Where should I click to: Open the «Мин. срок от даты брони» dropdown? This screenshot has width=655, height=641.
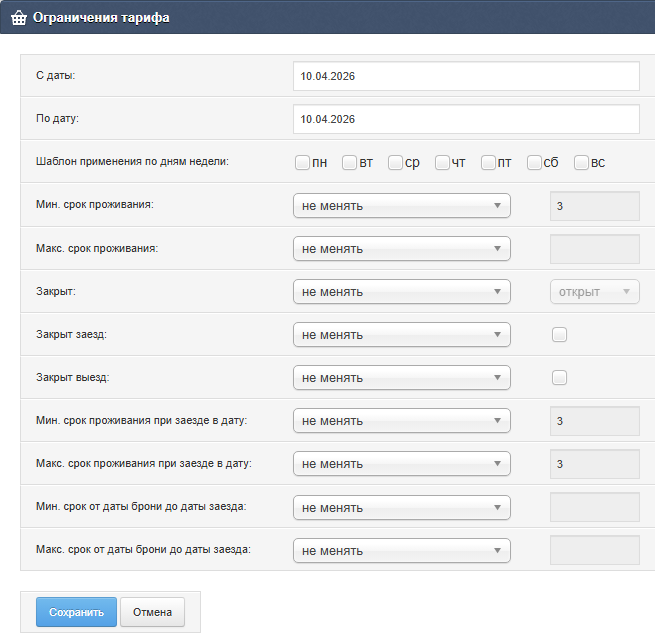pyautogui.click(x=401, y=507)
